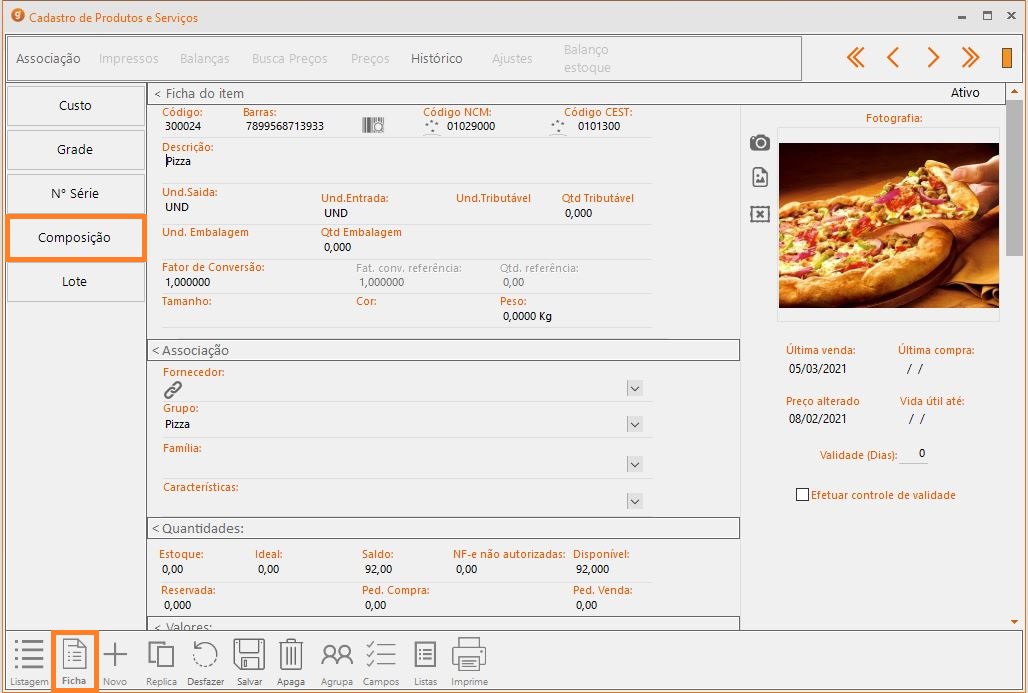1028x693 pixels.
Task: Open the Grupo dropdown
Action: point(634,424)
